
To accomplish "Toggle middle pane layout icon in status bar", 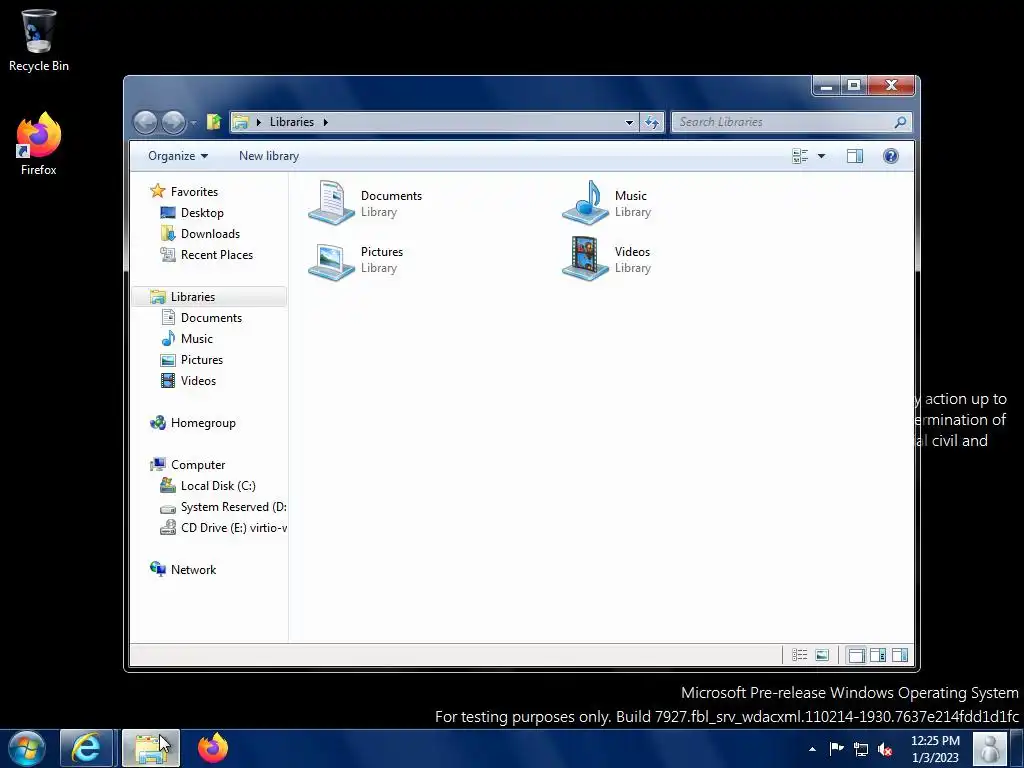I will coord(878,655).
